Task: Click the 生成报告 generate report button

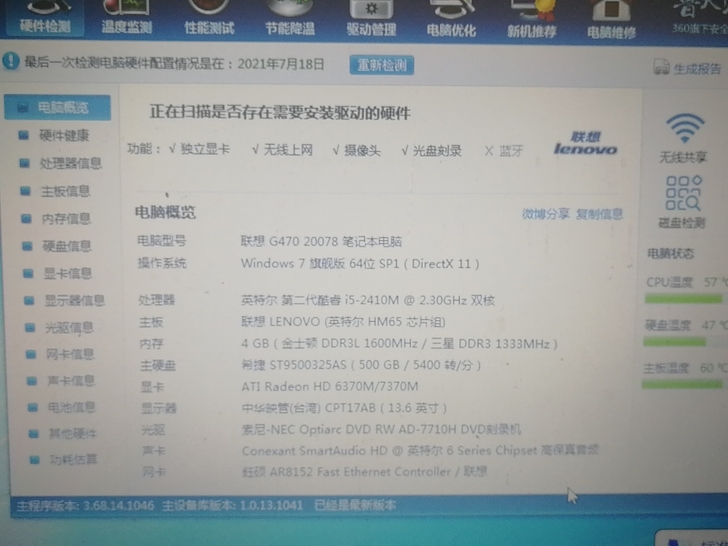Action: 687,68
